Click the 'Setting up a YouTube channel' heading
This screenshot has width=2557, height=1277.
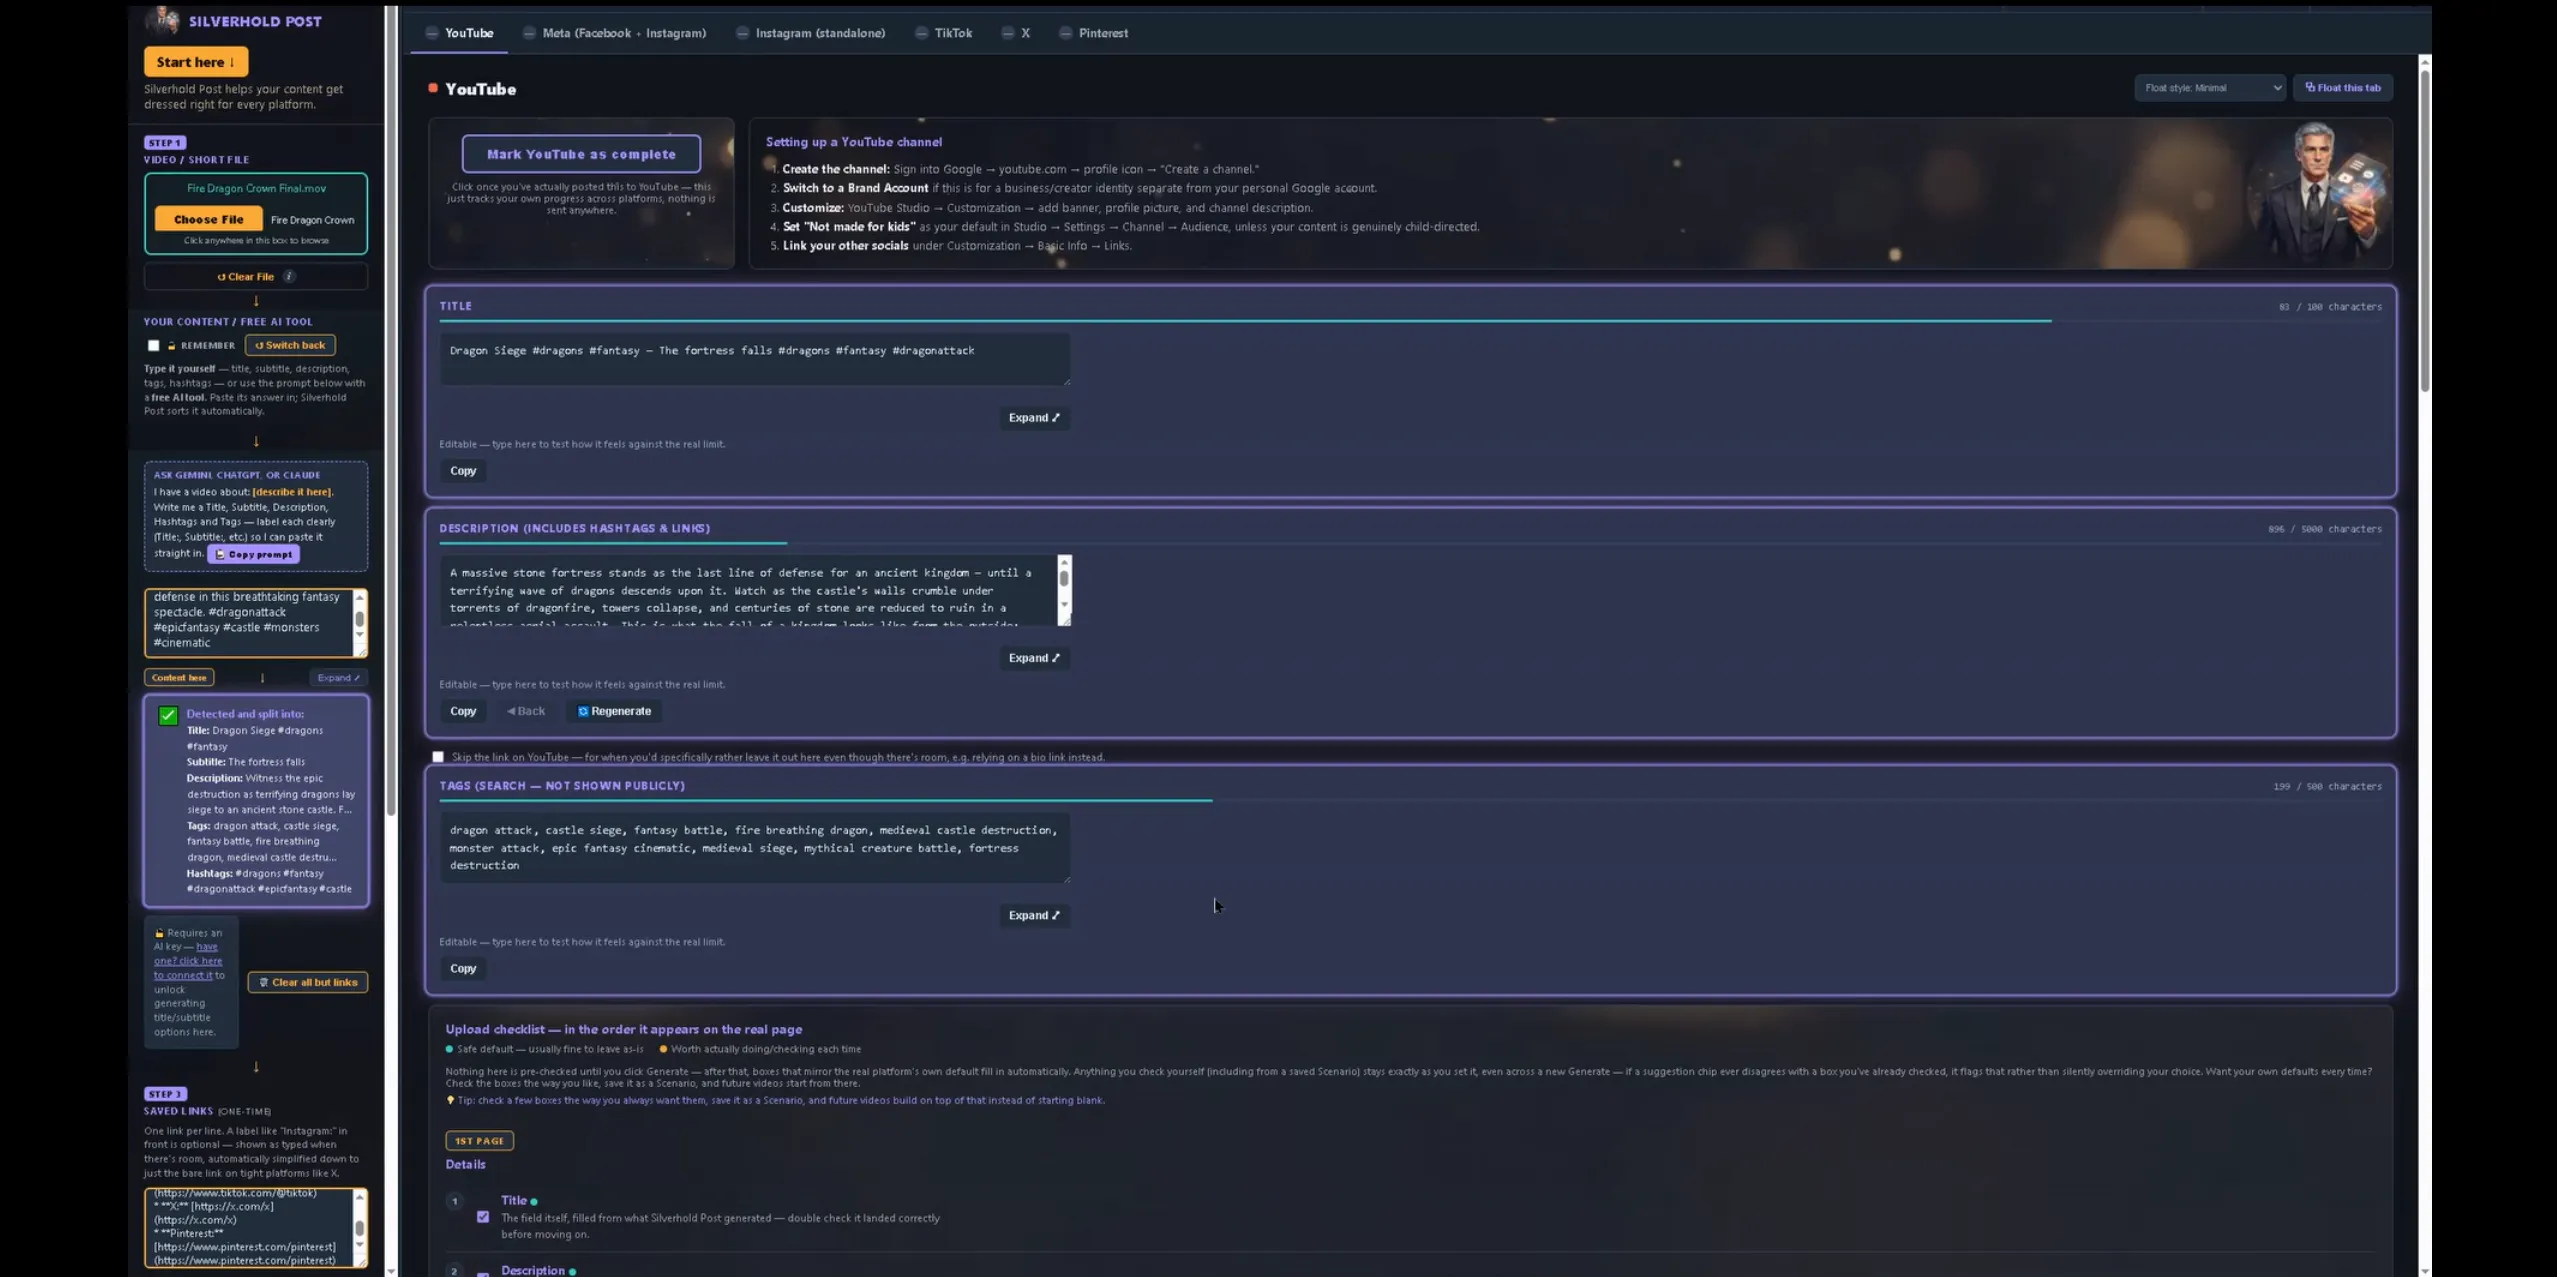click(853, 142)
